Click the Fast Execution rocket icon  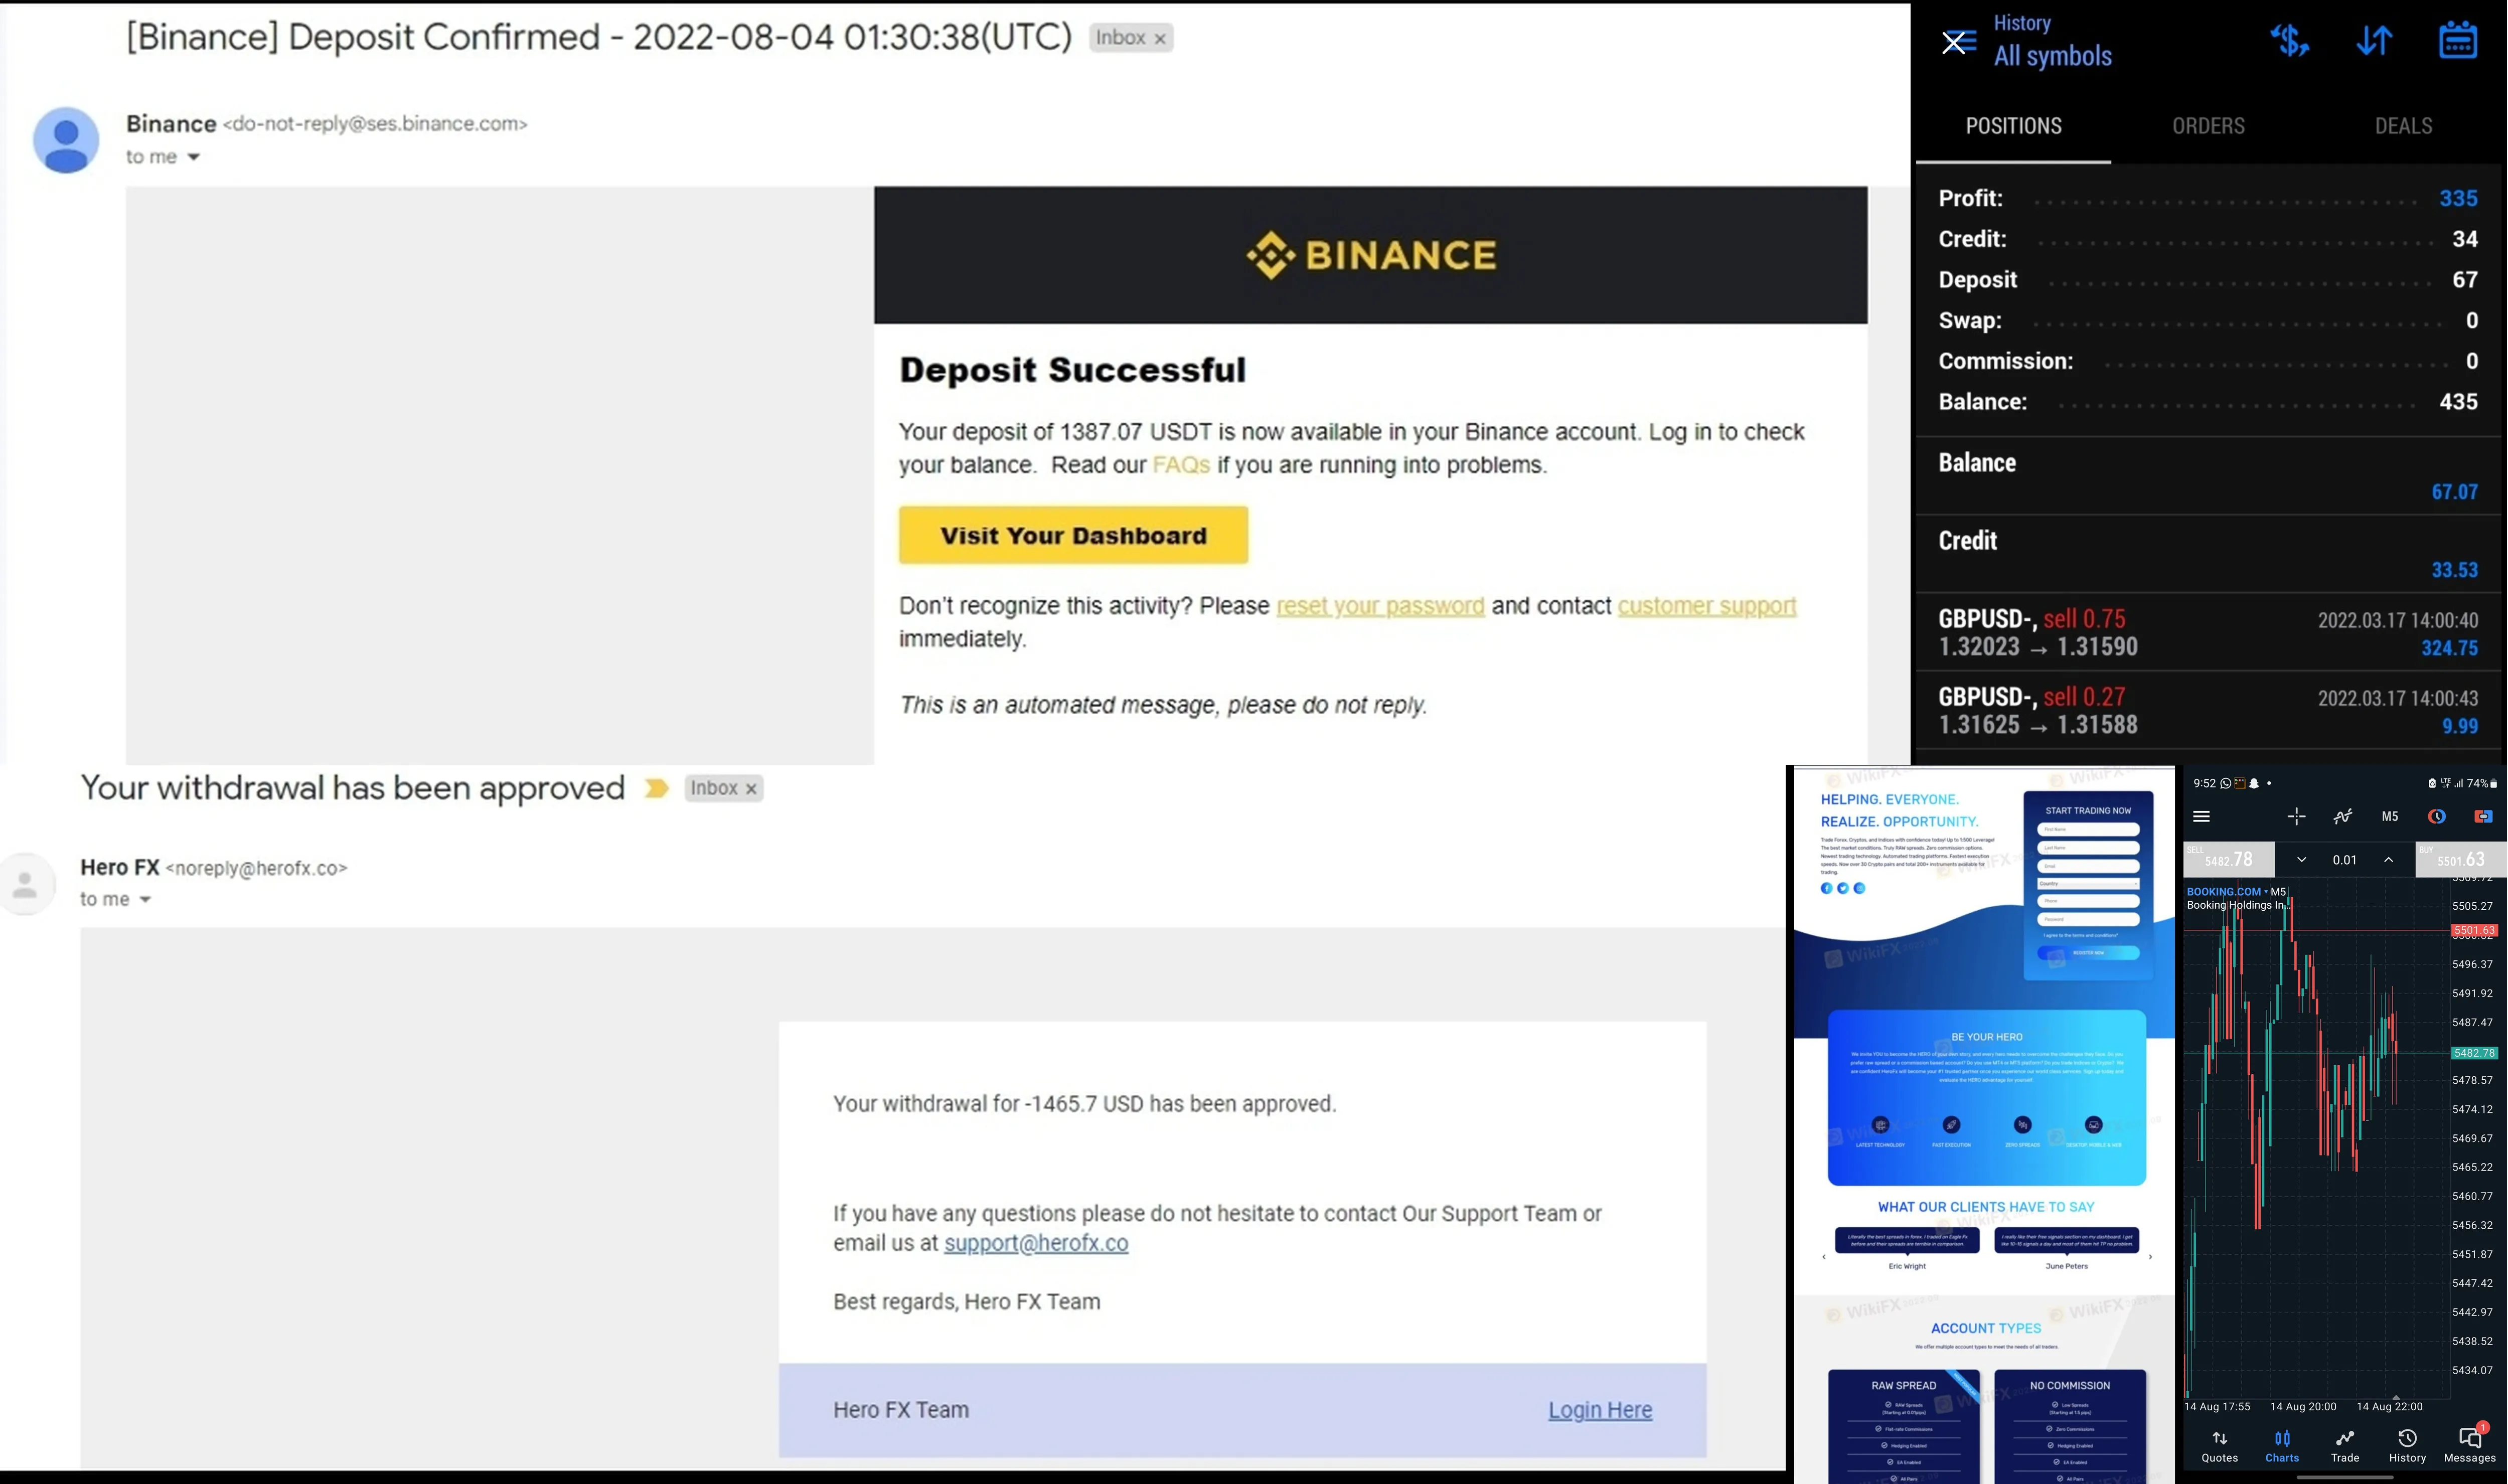pos(1951,1124)
